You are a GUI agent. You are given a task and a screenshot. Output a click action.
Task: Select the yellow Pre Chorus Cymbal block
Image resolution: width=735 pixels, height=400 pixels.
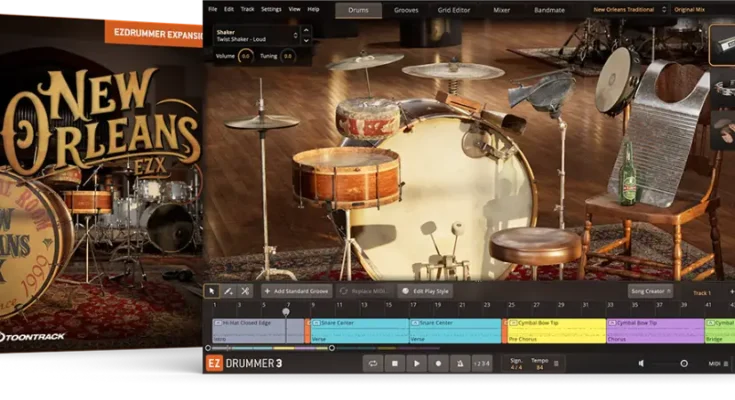coord(555,331)
